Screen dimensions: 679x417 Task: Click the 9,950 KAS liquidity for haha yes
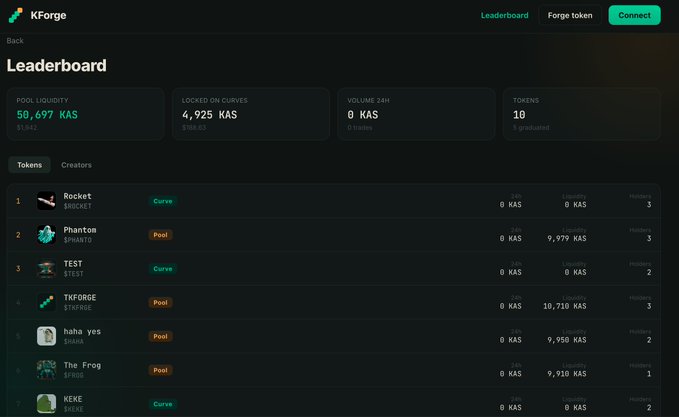coord(567,340)
